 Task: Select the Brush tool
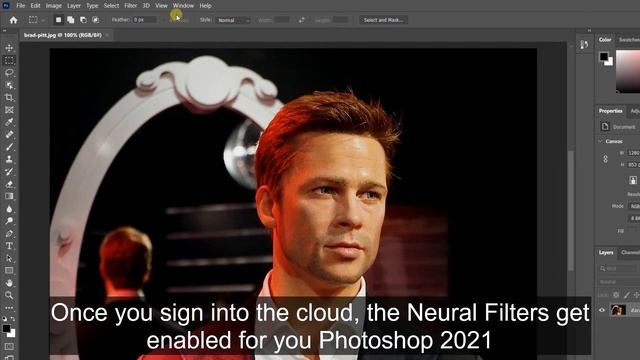(9, 147)
